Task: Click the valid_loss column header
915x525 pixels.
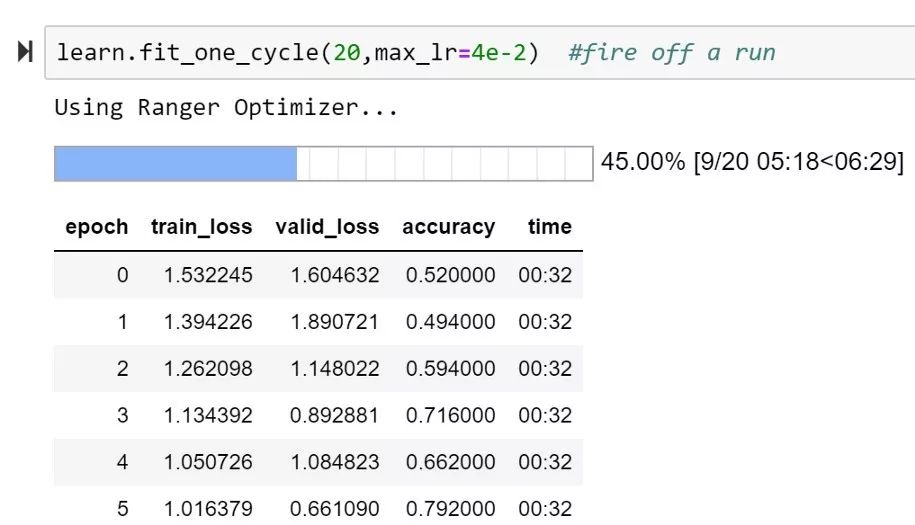Action: point(327,227)
